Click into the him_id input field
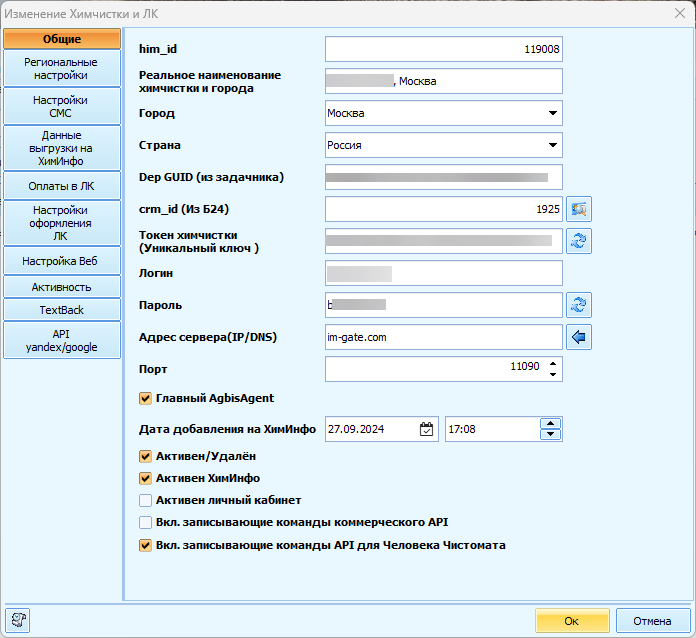Image resolution: width=696 pixels, height=638 pixels. (443, 49)
